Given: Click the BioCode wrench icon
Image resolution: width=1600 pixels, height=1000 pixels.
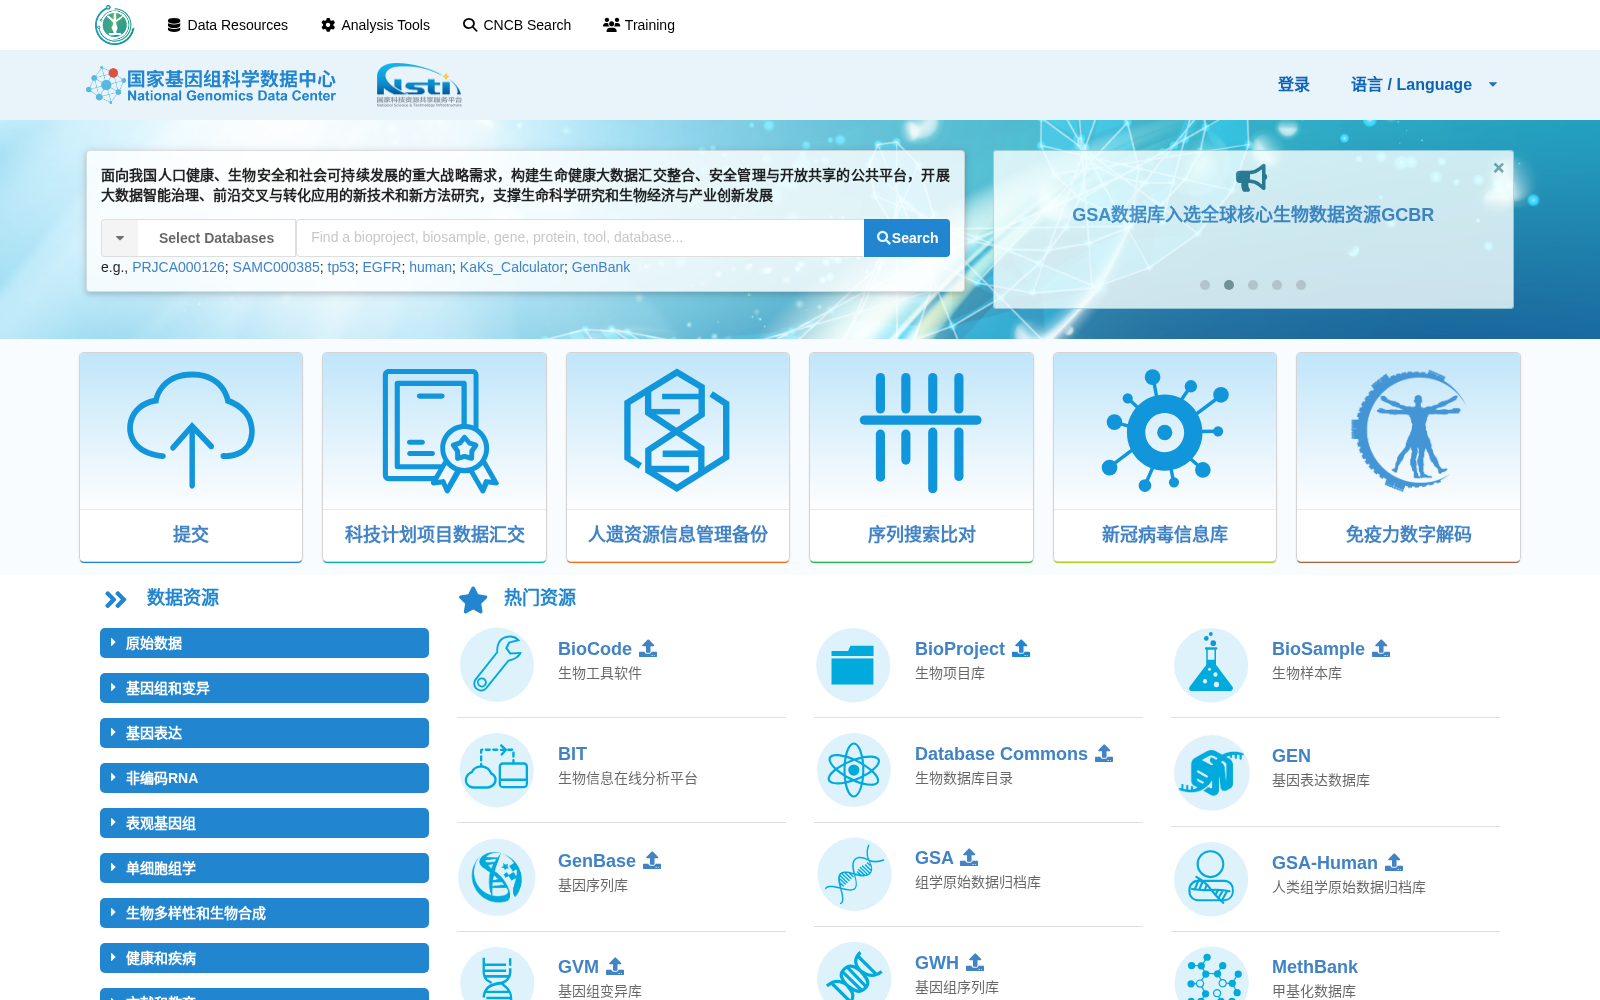Looking at the screenshot, I should click(497, 665).
